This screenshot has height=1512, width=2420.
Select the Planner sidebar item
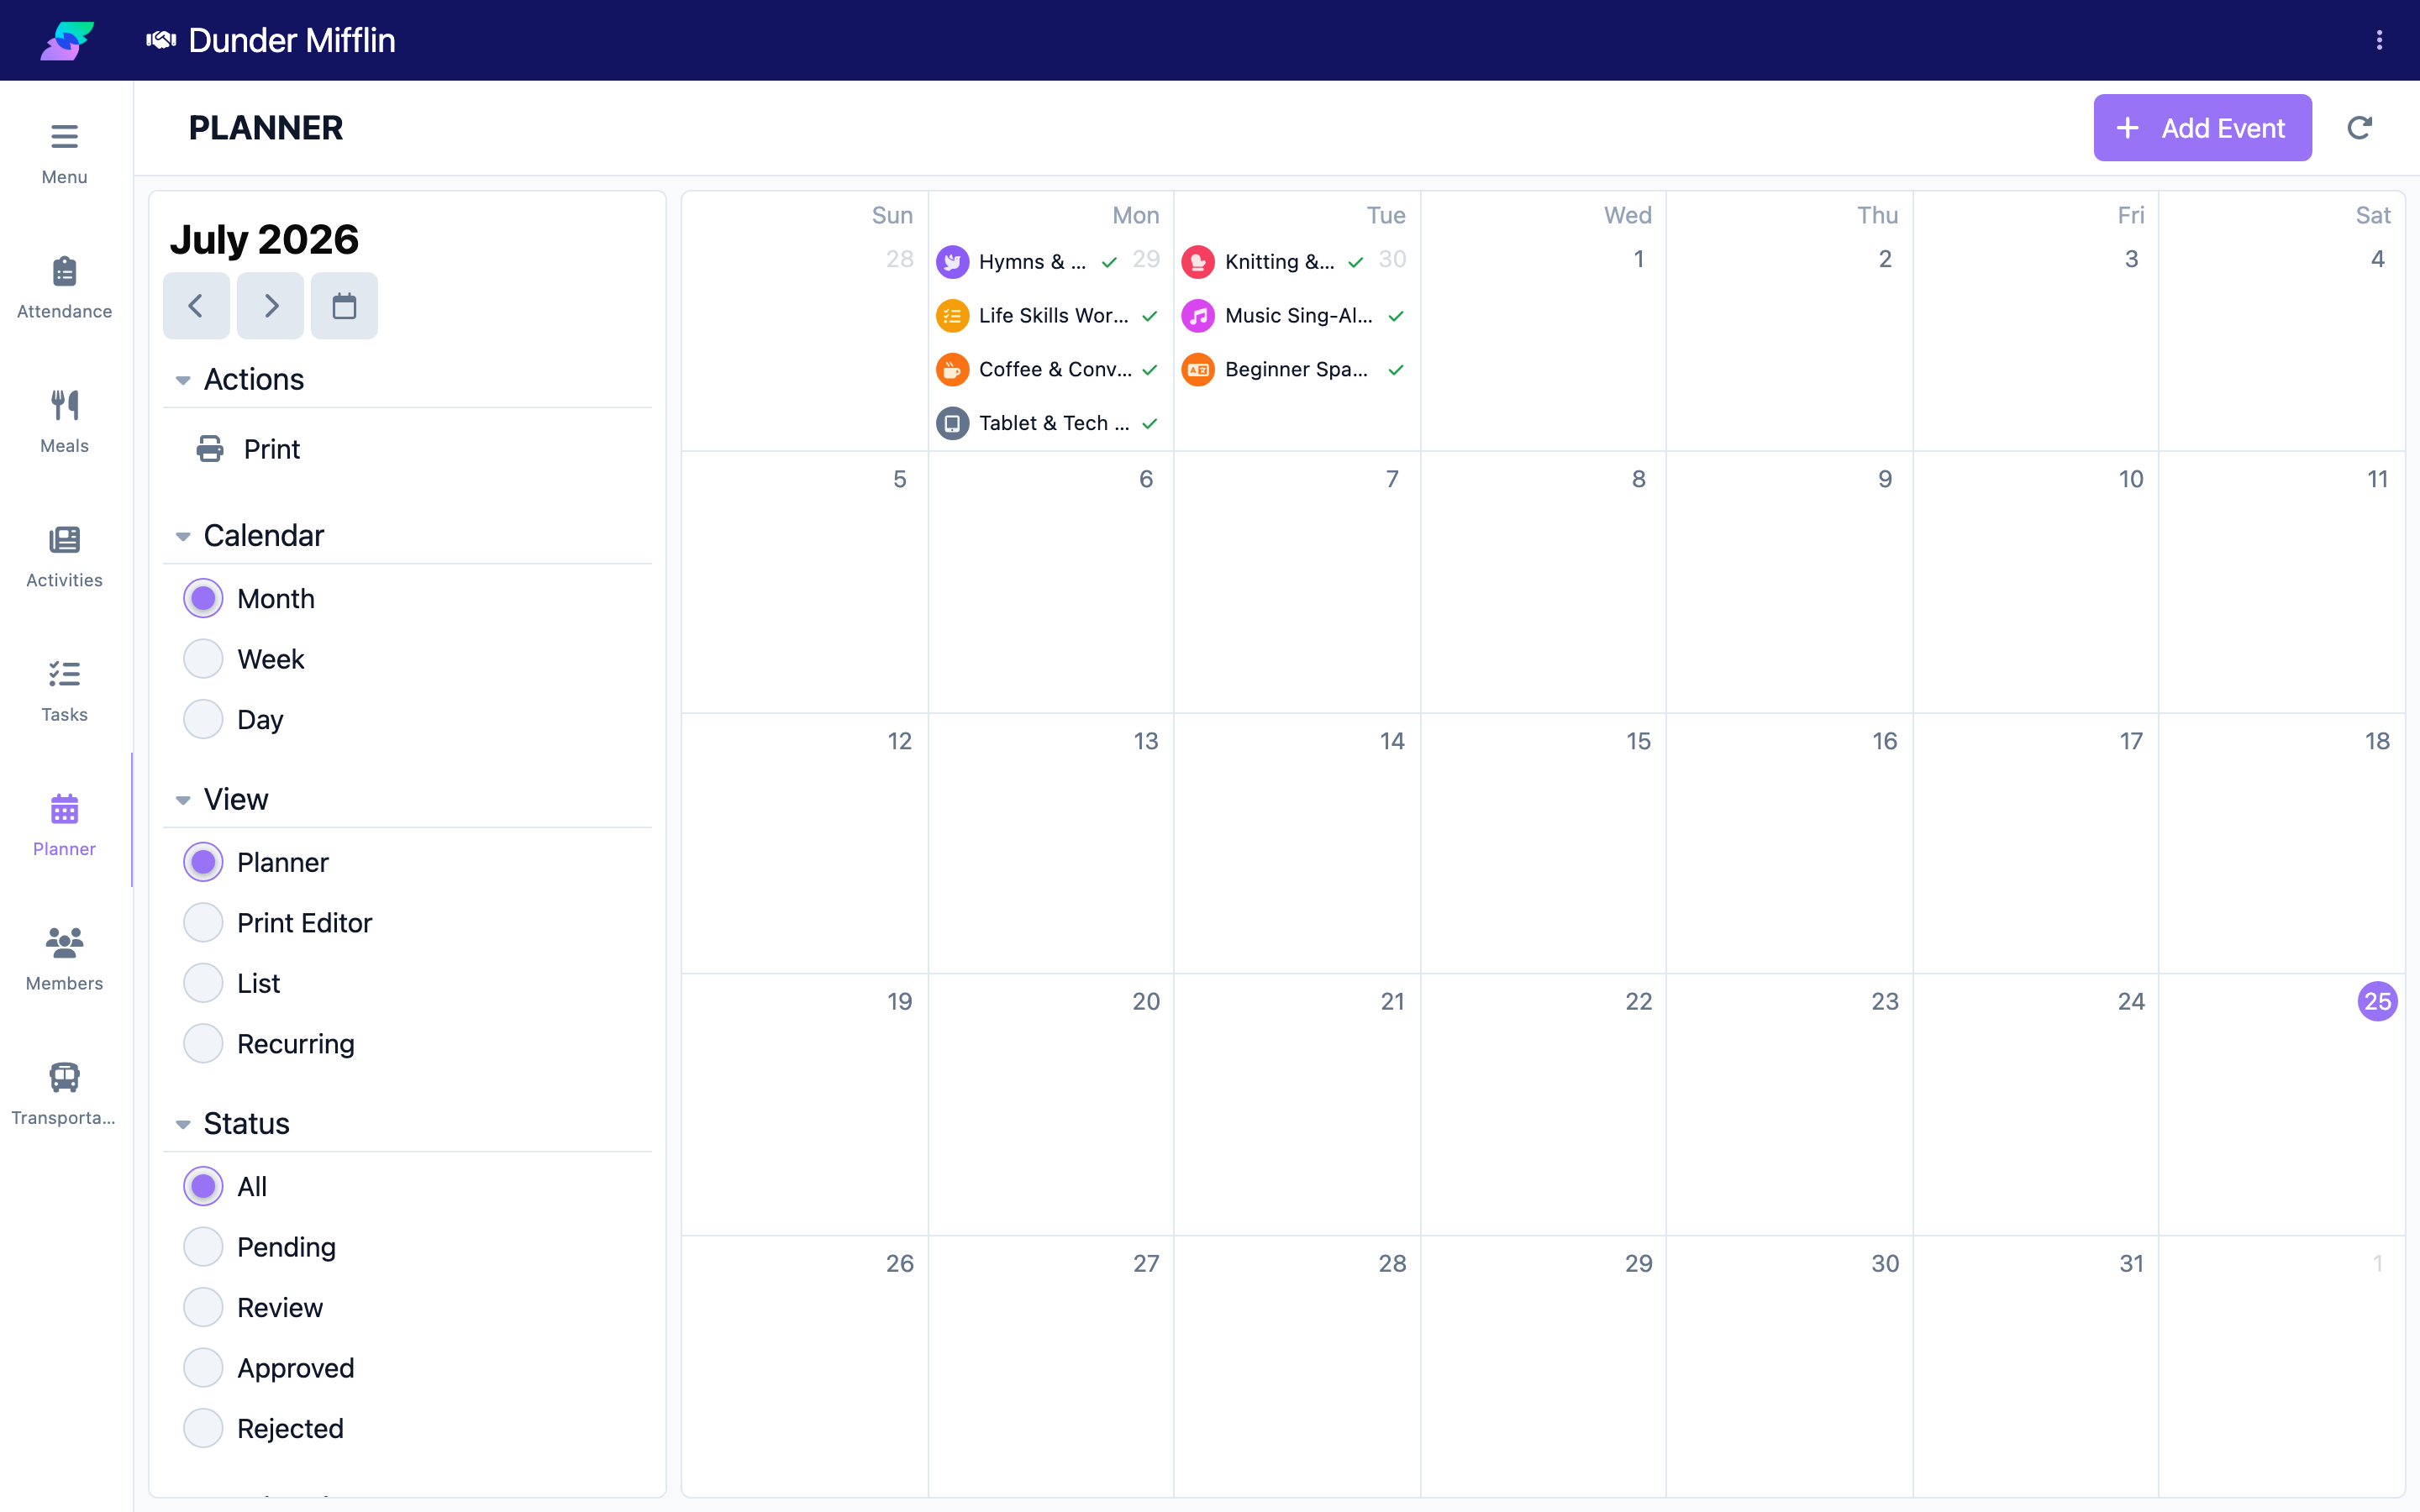pos(64,826)
